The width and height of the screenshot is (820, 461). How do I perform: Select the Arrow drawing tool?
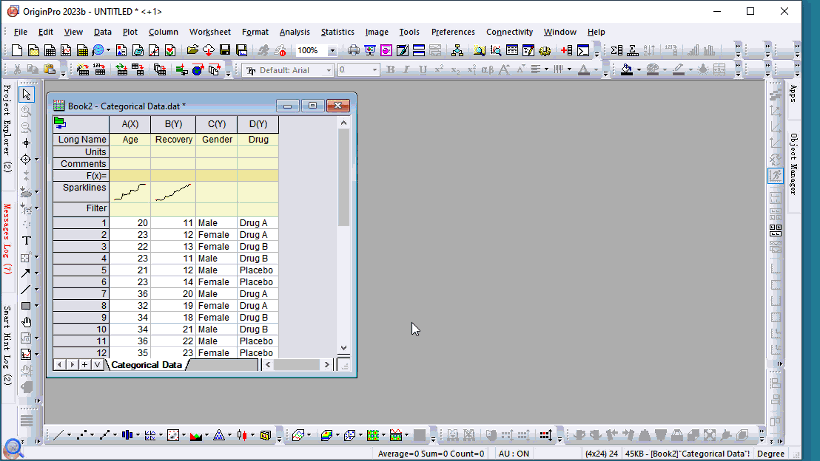tap(26, 273)
